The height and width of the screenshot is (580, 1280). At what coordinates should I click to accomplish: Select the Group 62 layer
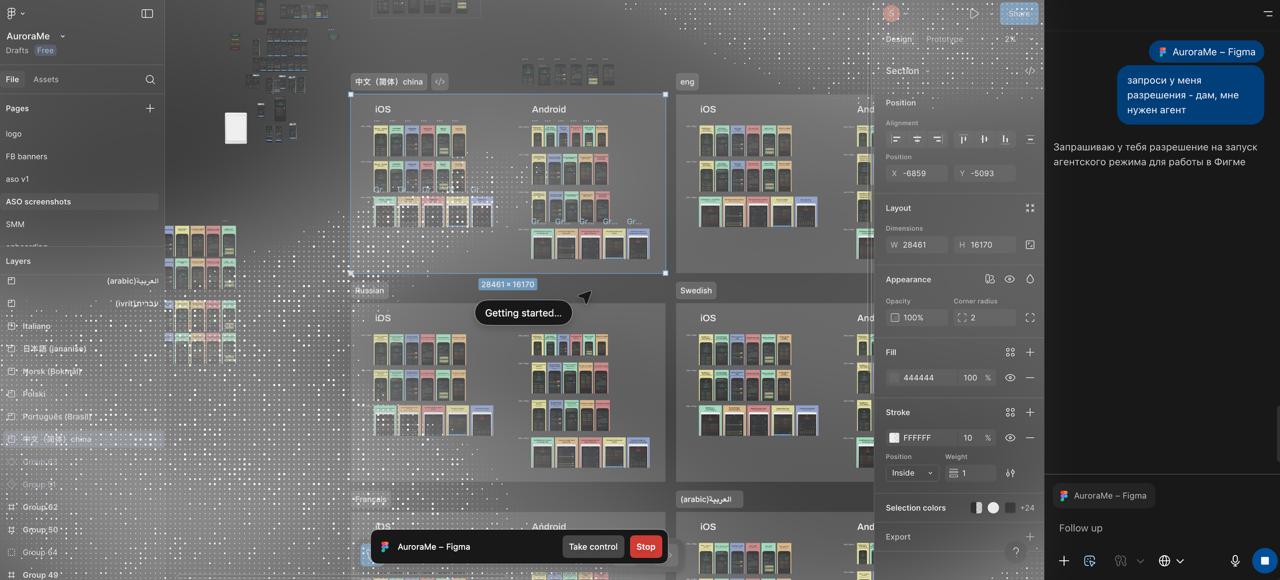[x=82, y=507]
